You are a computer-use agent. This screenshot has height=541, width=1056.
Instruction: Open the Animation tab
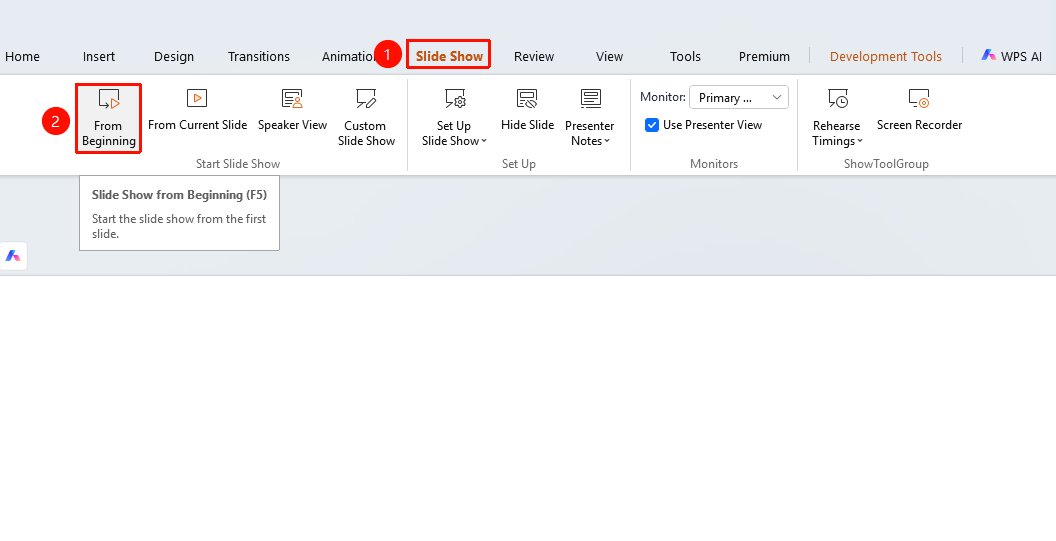(x=348, y=57)
